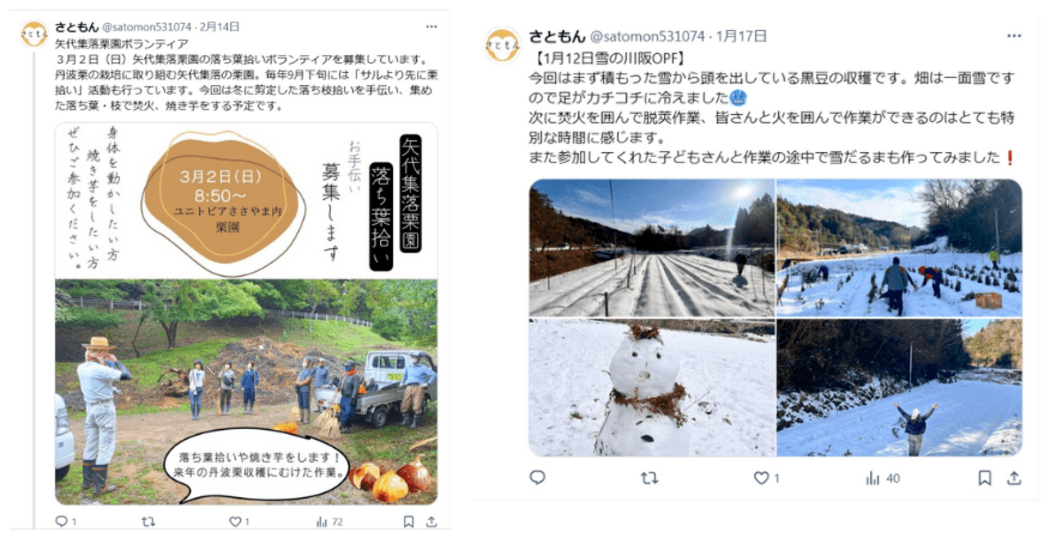Bookmark the February 14 tweet
This screenshot has height=550, width=1050.
tap(408, 521)
